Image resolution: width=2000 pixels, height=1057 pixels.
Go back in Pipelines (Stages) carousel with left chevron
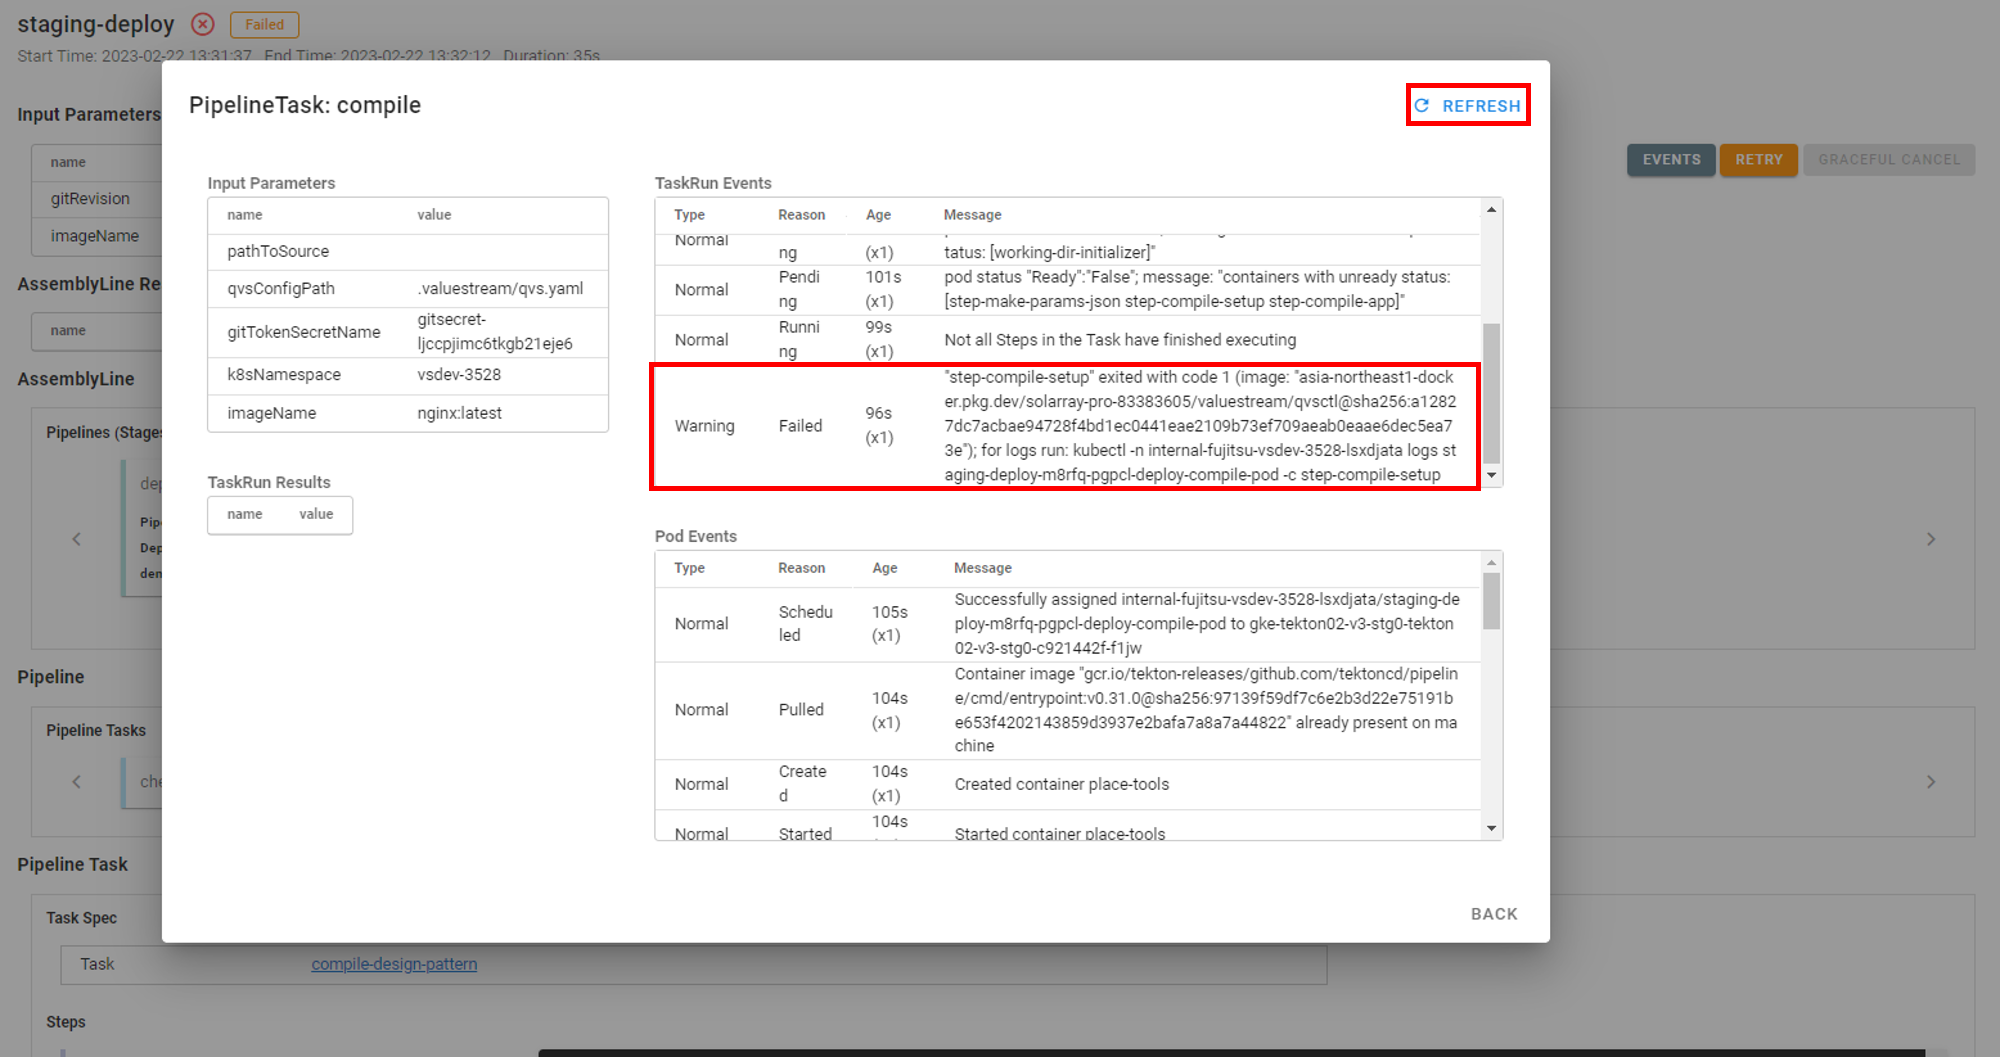pos(77,539)
